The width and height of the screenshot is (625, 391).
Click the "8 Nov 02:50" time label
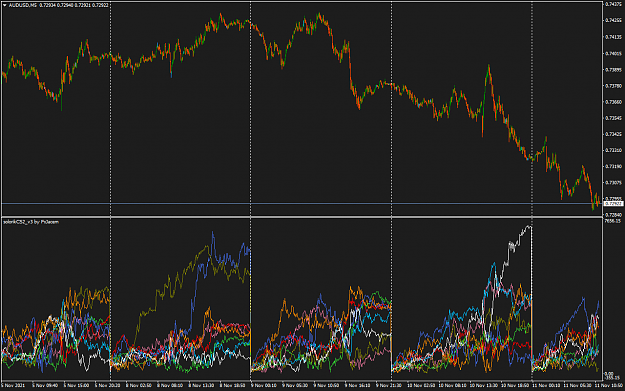[x=139, y=386]
